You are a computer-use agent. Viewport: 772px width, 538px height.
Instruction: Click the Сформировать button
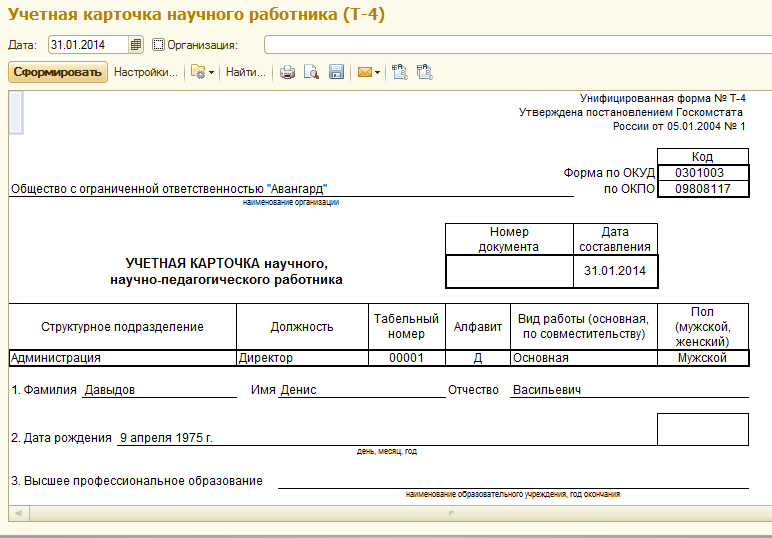click(58, 72)
